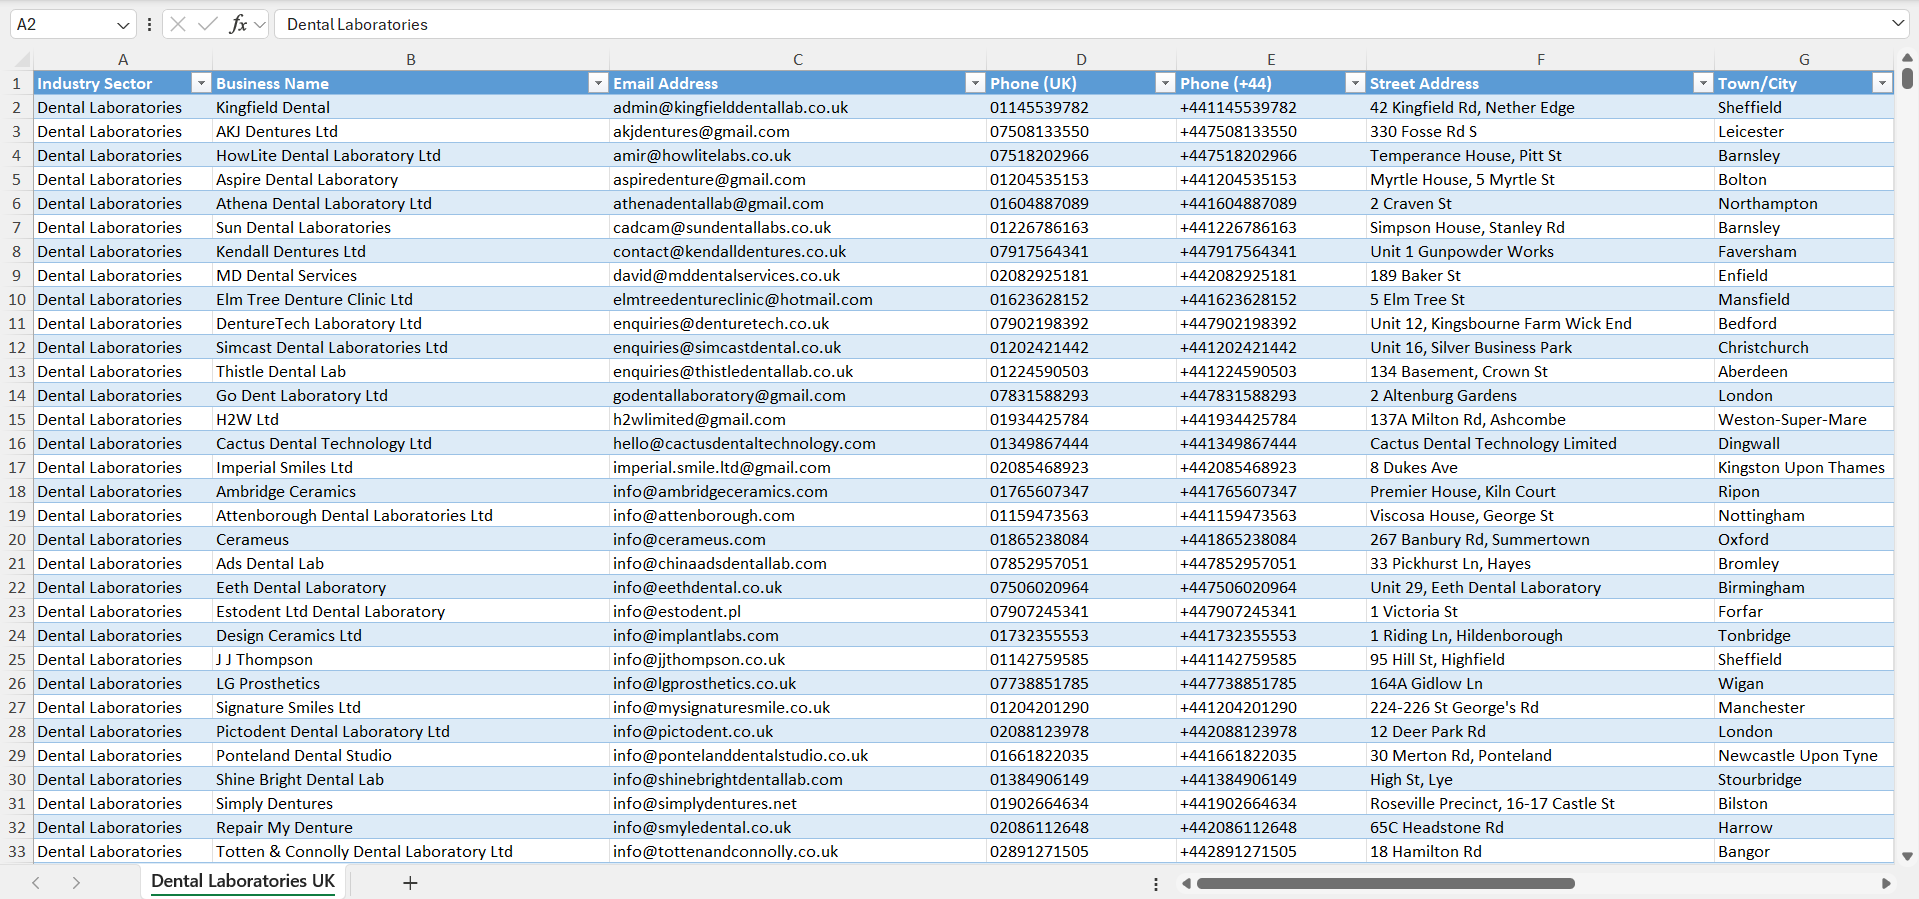Click the HowLite Dental Laboratory Ltd cell
The image size is (1919, 899).
(x=411, y=155)
